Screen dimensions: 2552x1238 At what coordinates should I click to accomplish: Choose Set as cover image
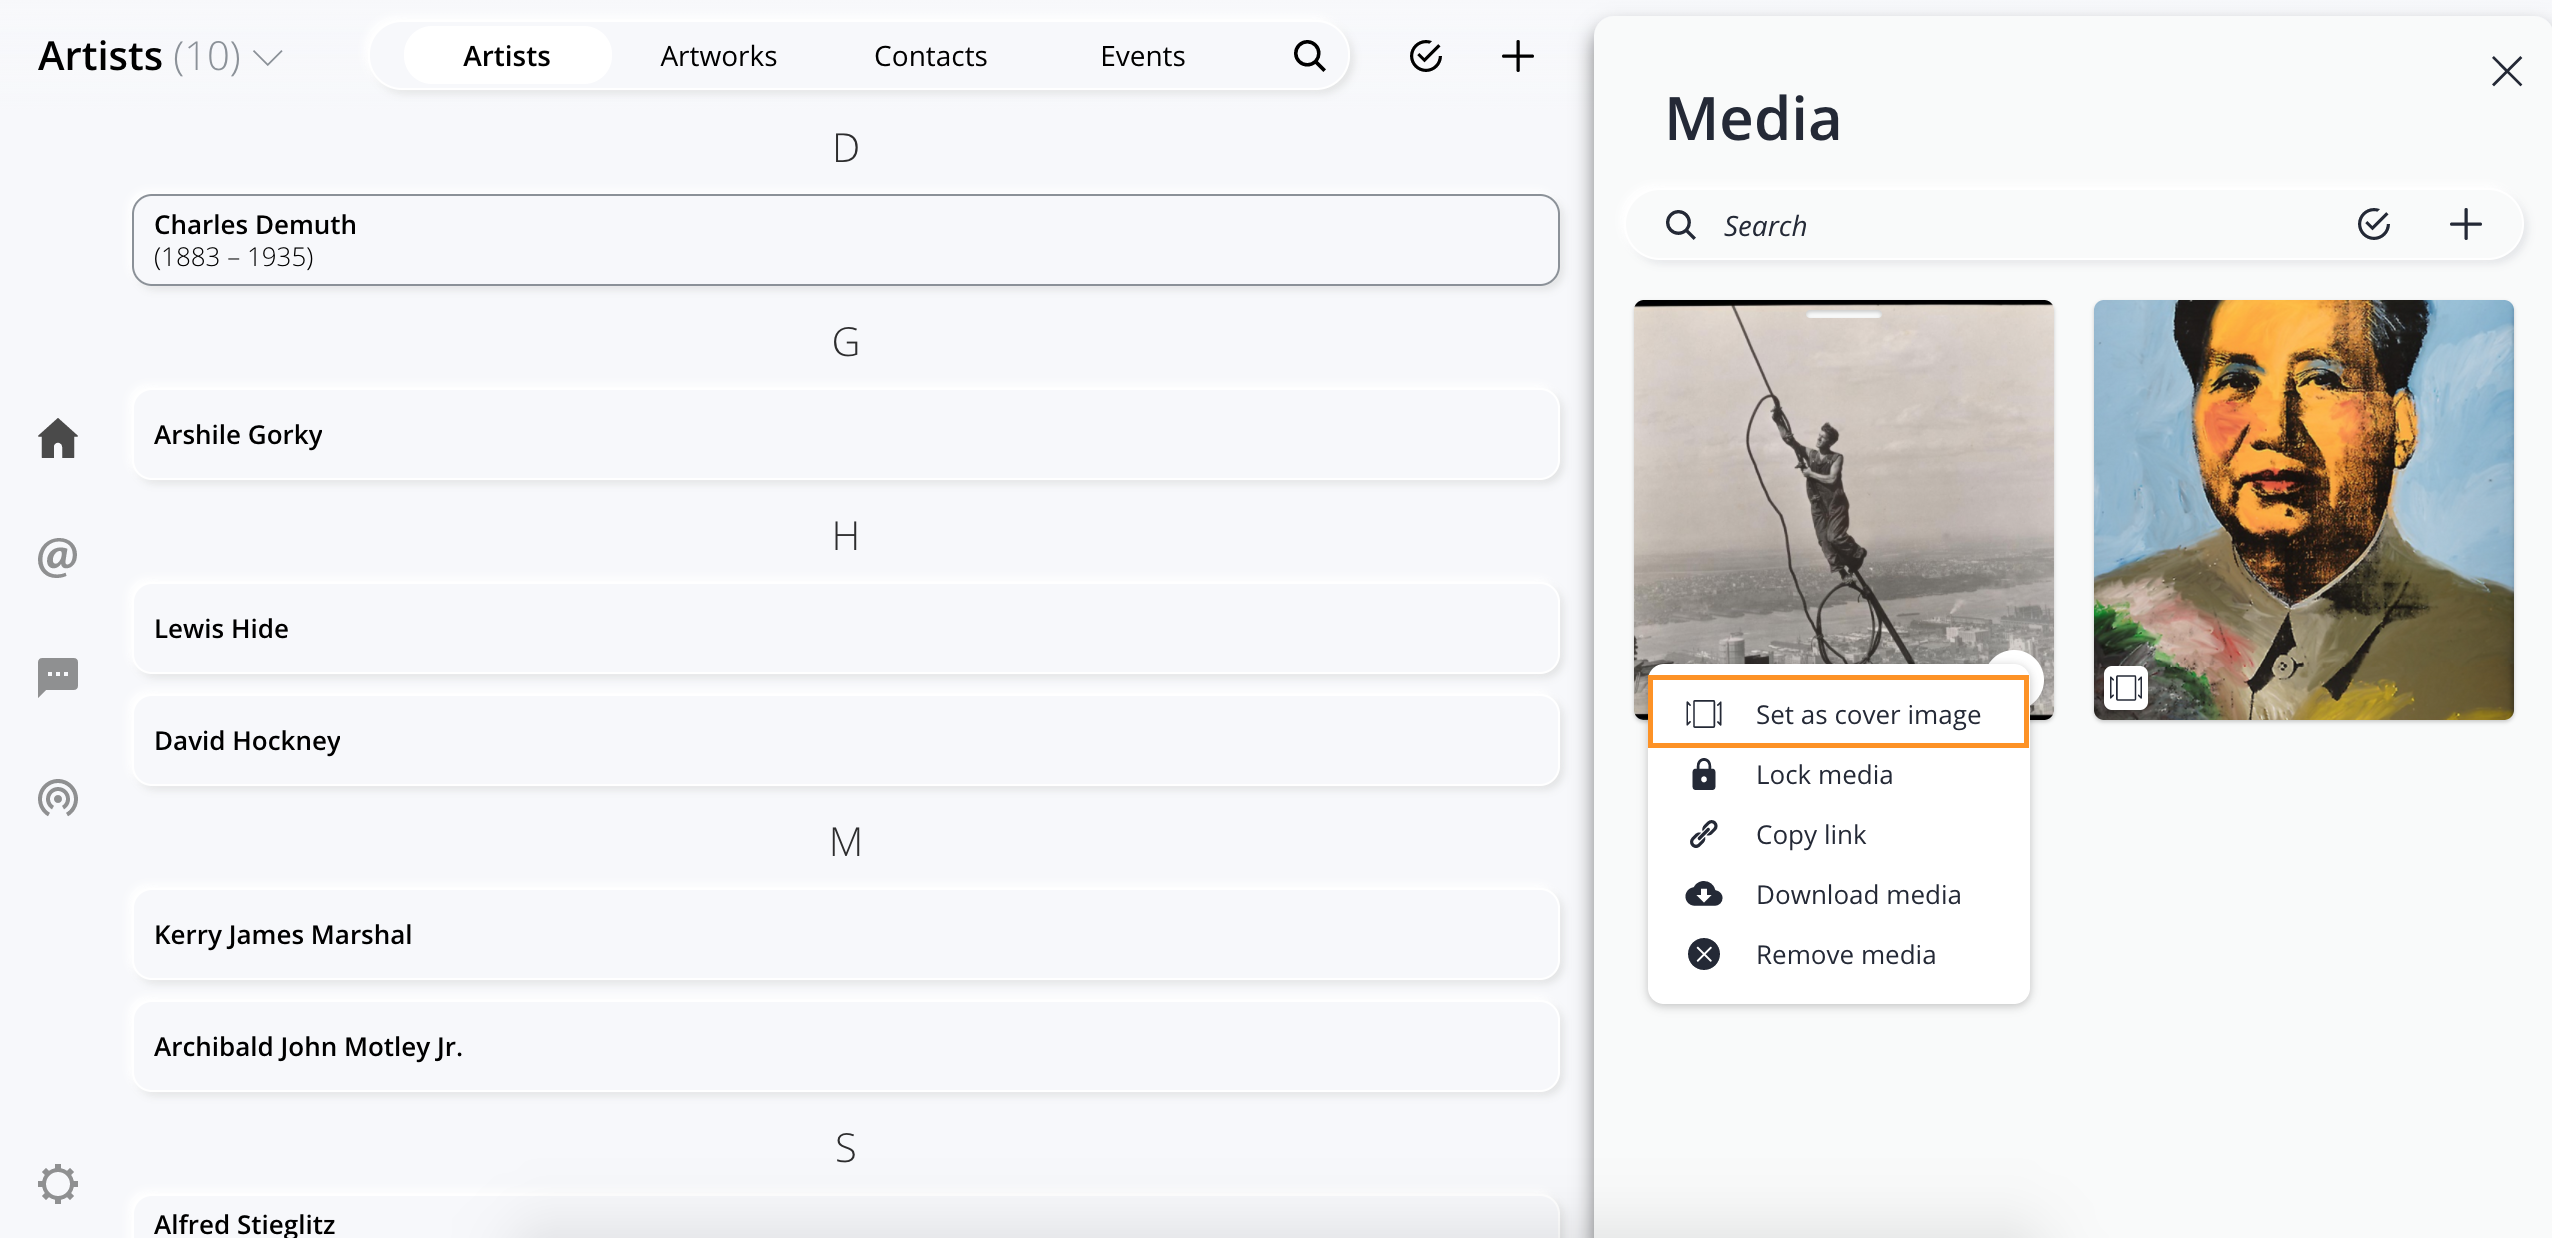click(1838, 713)
